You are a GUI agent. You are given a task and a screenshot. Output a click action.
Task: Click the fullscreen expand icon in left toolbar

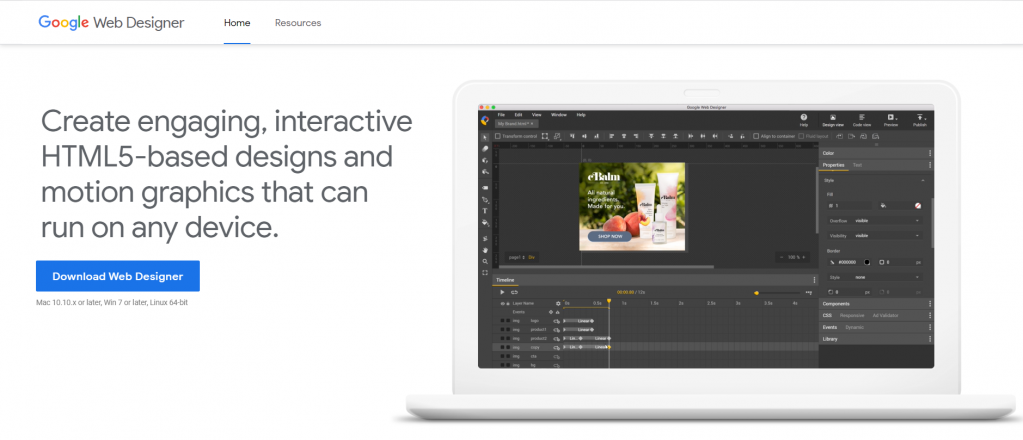485,272
